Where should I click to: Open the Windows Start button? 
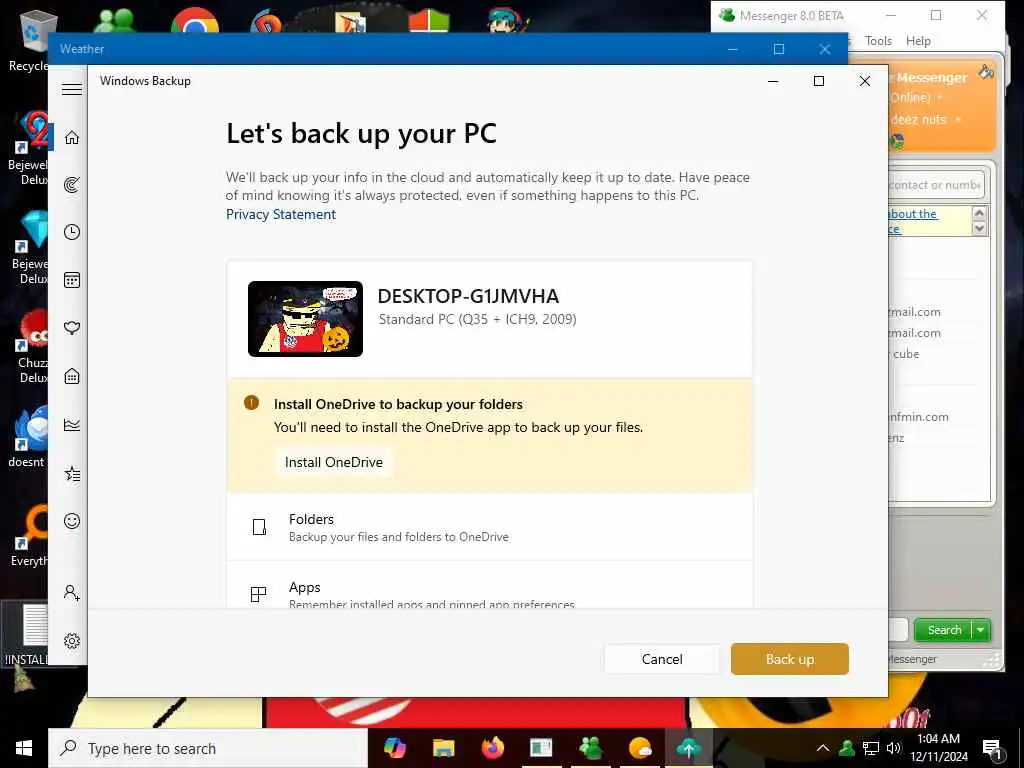(24, 748)
